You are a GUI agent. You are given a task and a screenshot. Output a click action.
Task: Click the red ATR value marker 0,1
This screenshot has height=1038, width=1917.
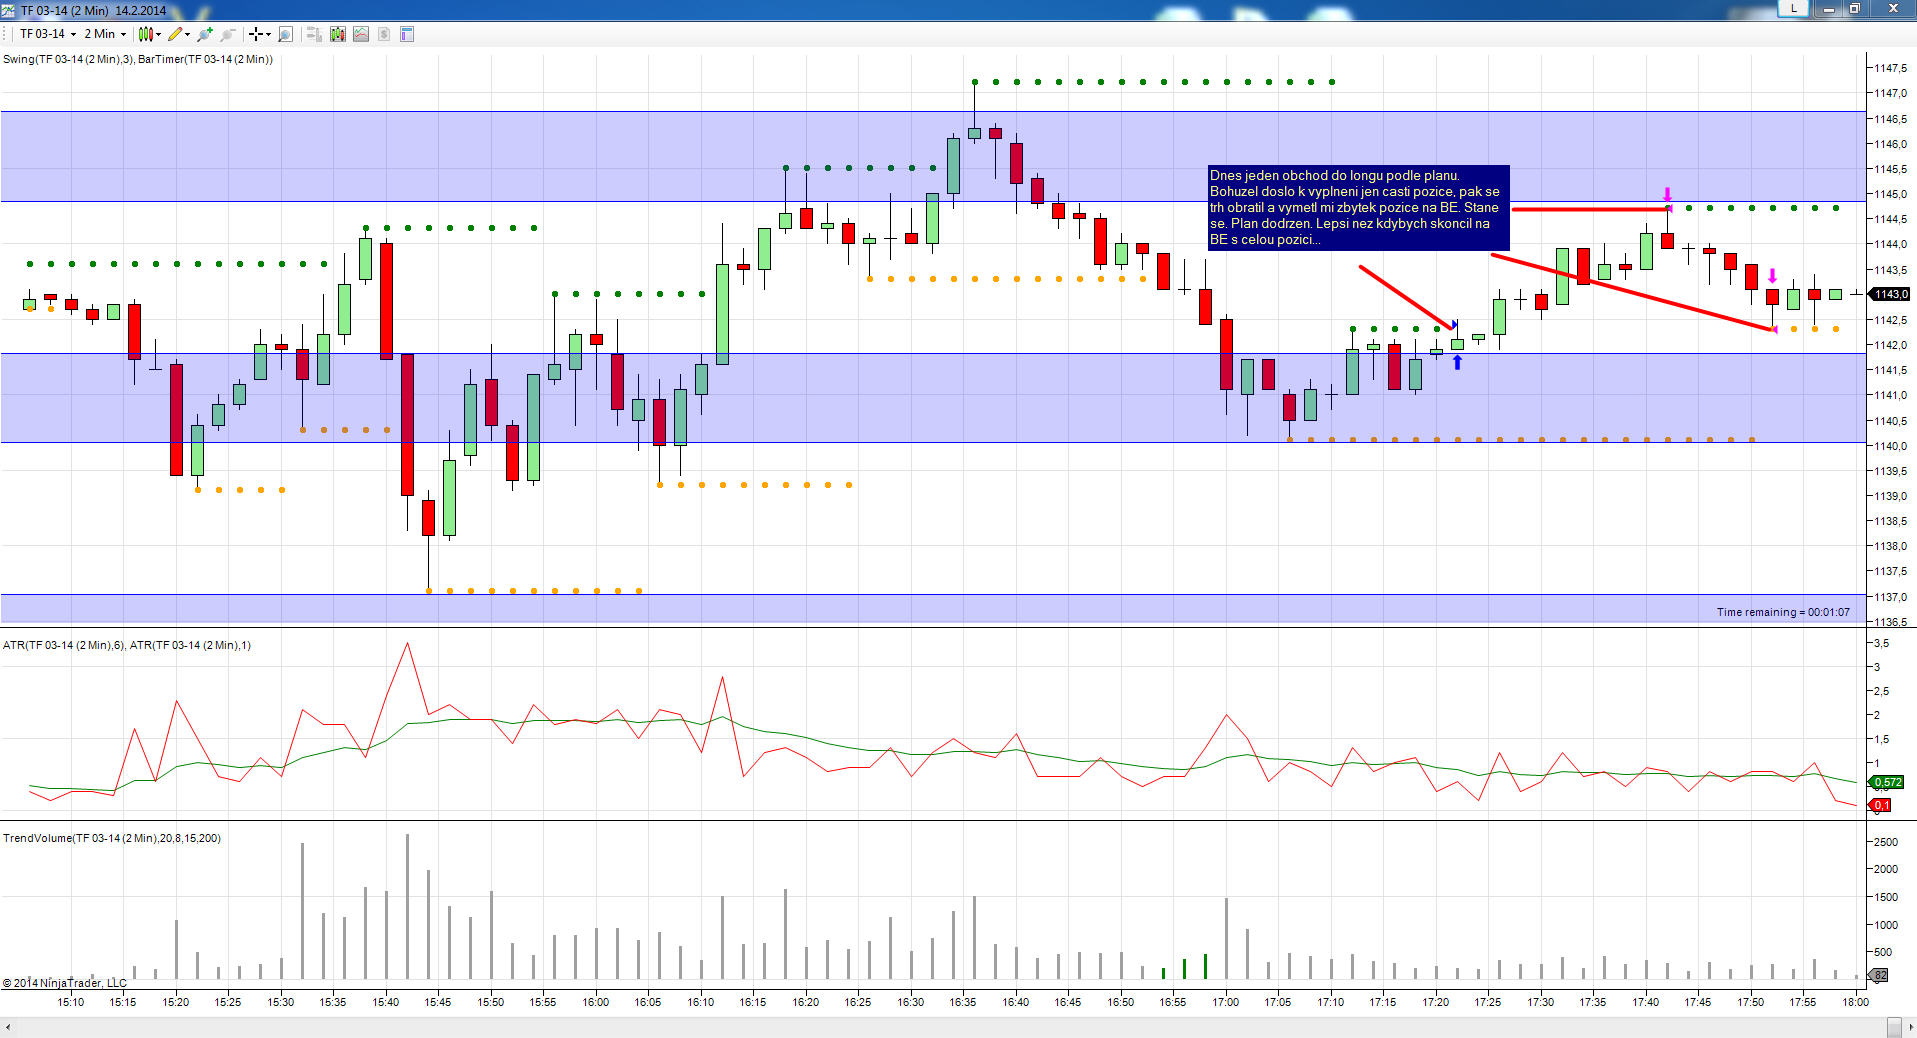click(1881, 805)
